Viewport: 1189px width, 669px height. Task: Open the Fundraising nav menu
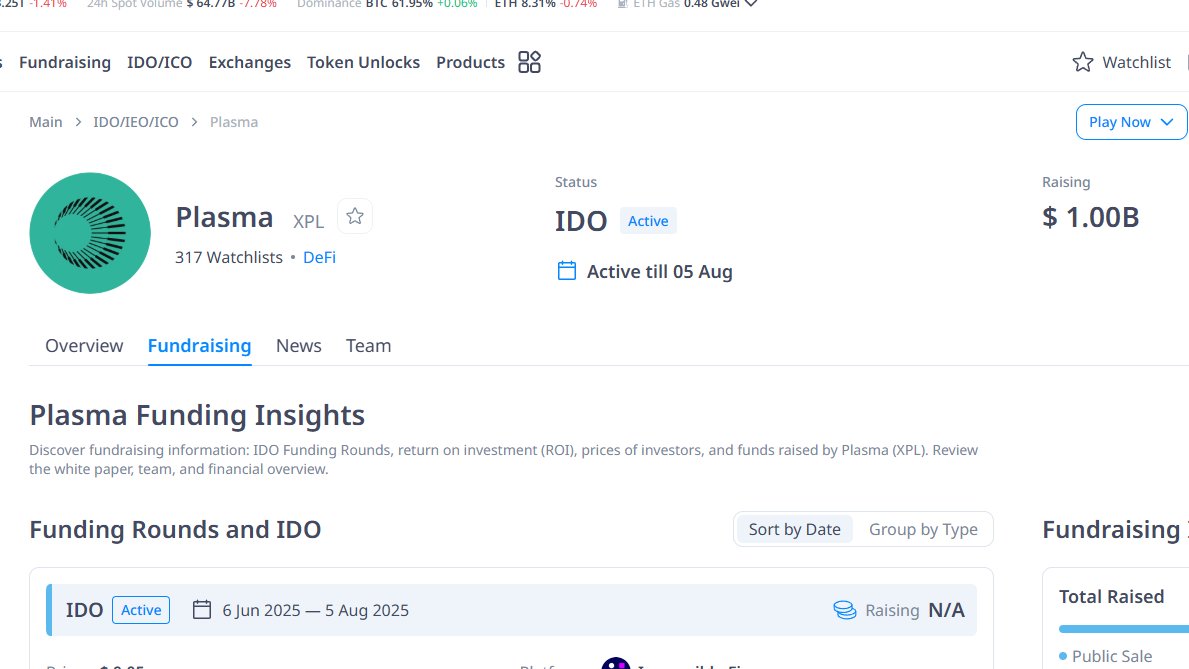coord(65,62)
